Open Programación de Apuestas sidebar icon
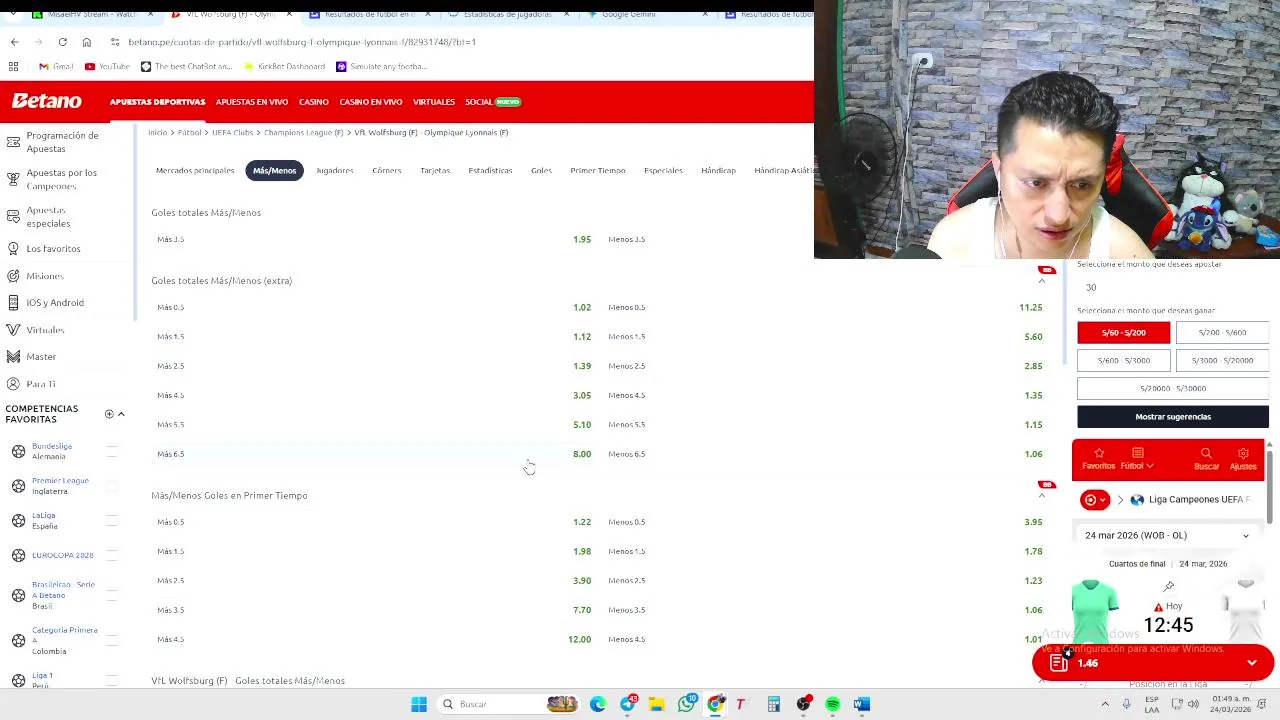This screenshot has height=720, width=1280. coord(13,141)
